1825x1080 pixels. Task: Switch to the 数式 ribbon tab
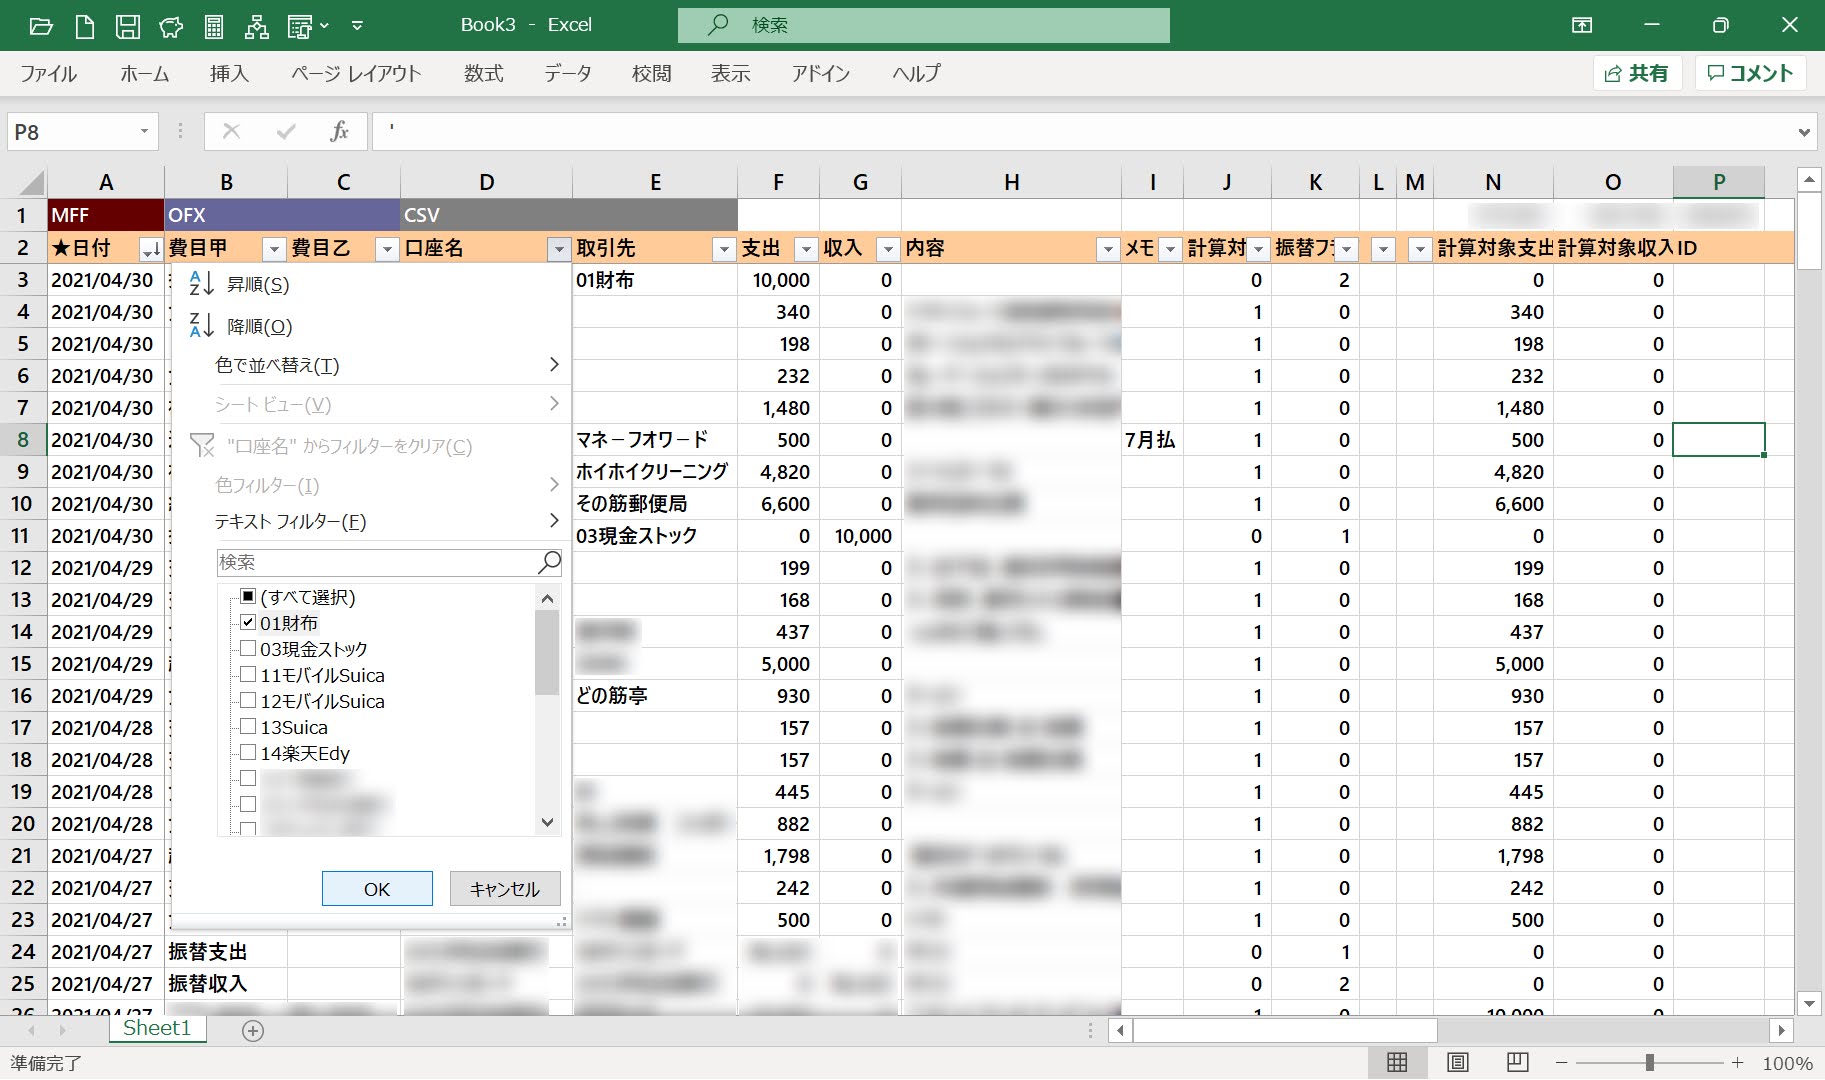[484, 73]
